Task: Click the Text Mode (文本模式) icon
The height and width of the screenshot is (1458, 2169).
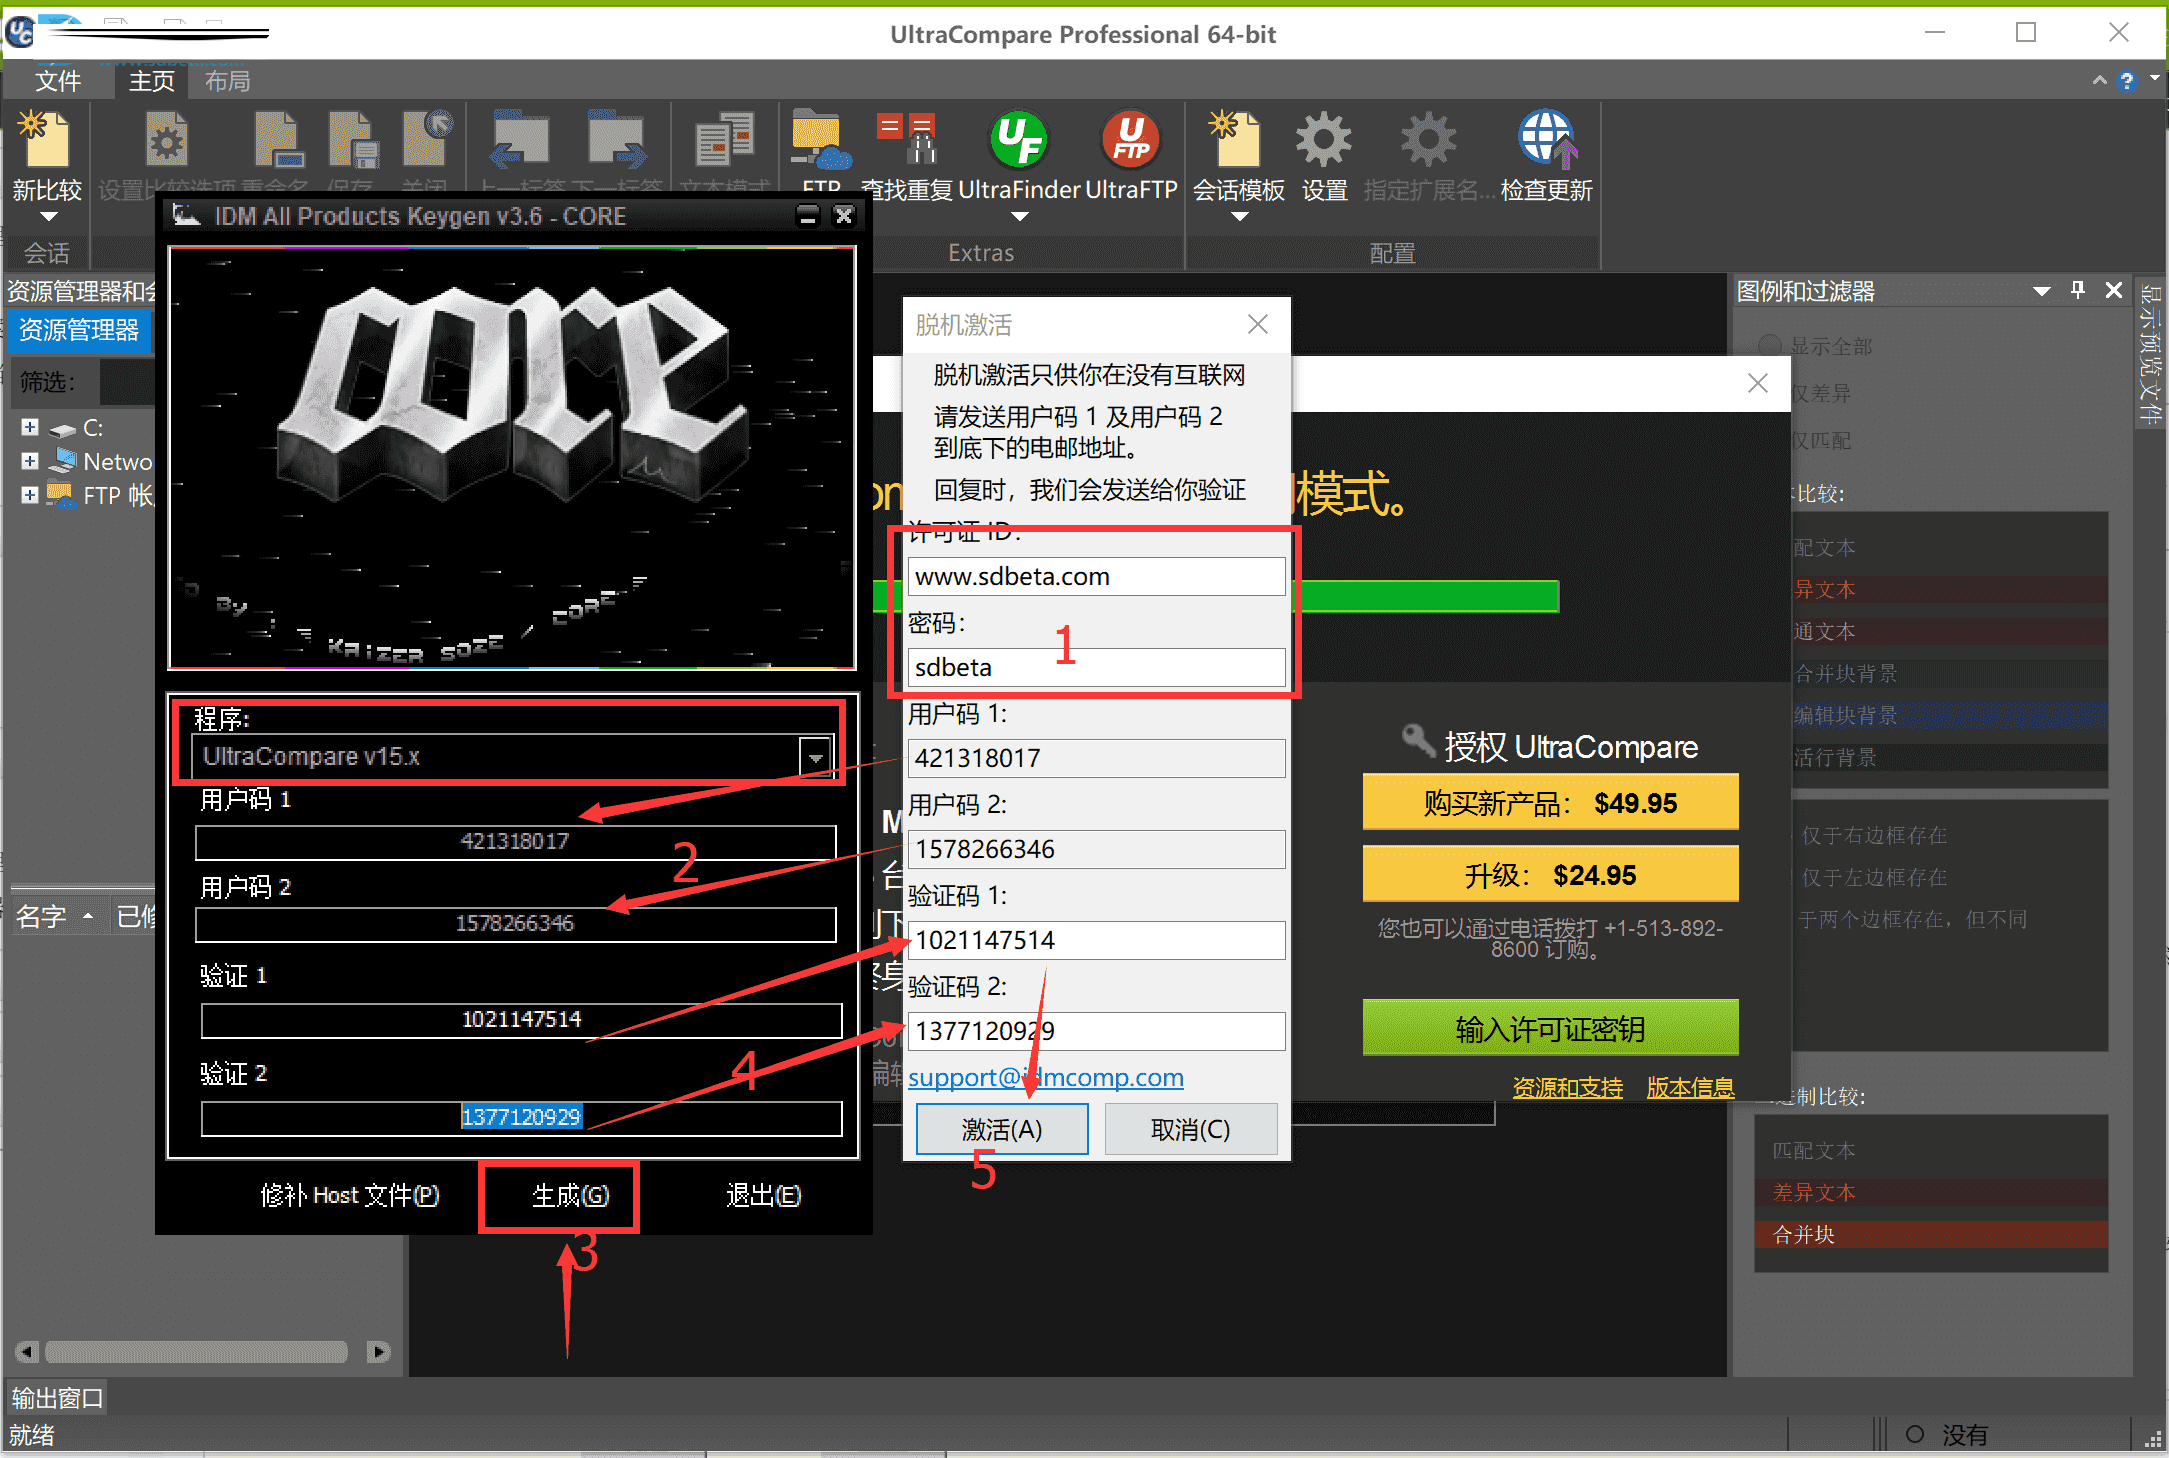Action: tap(725, 140)
